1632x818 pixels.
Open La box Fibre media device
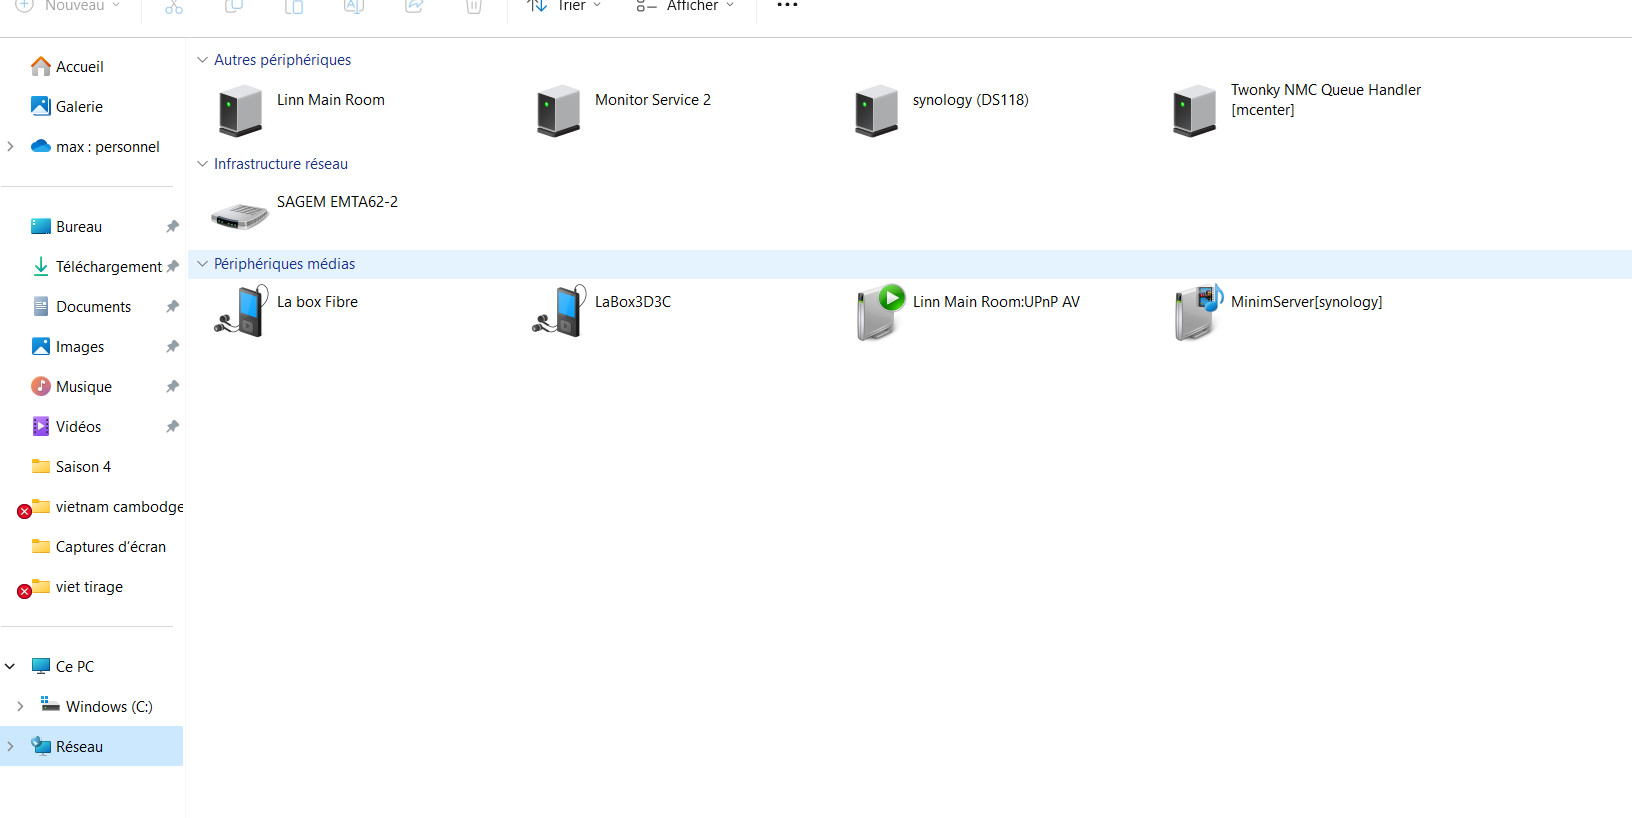point(240,311)
